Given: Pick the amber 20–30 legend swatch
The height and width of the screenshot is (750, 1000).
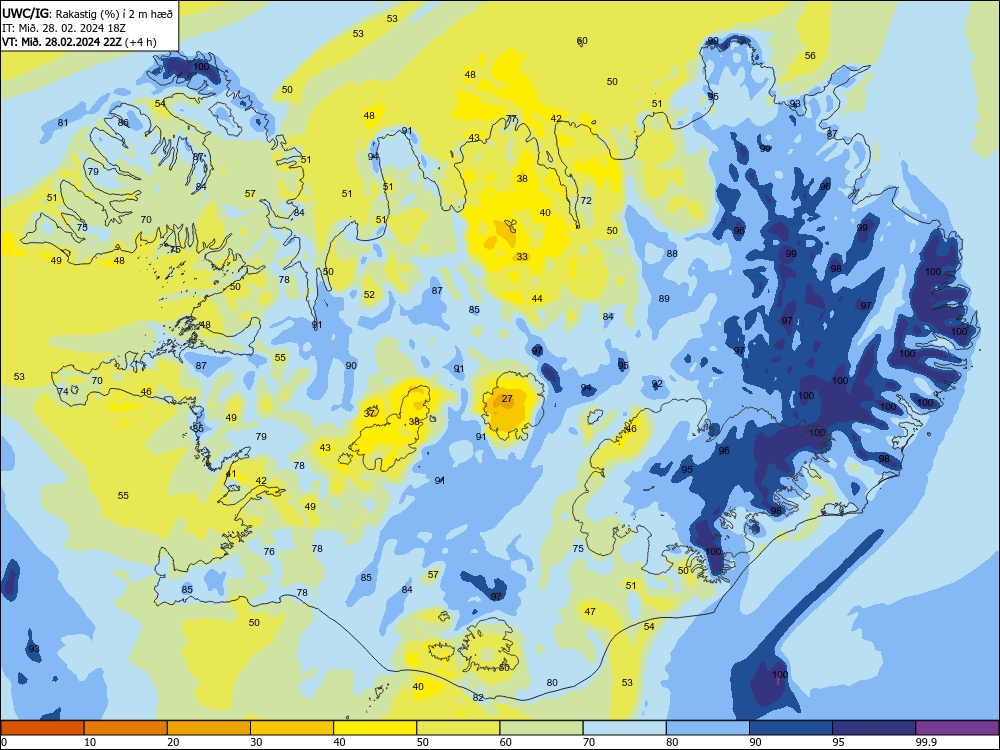Looking at the screenshot, I should (x=209, y=728).
